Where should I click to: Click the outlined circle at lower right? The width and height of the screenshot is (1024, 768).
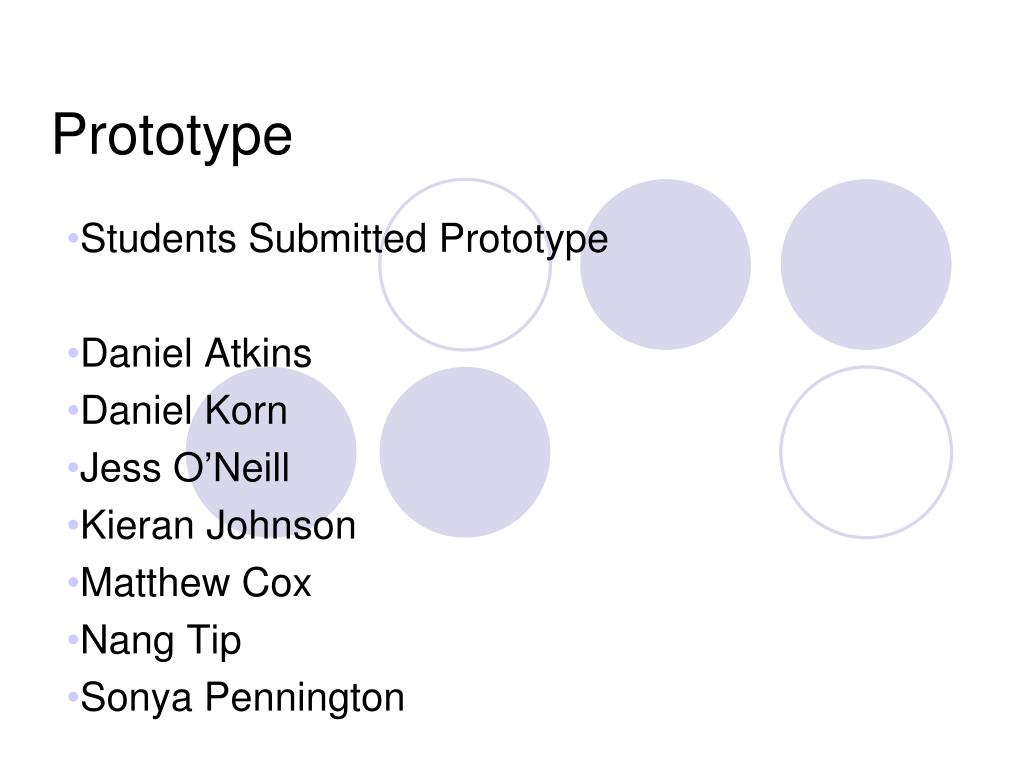866,452
